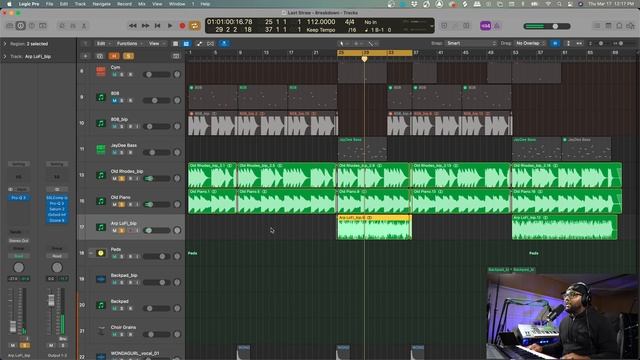The height and width of the screenshot is (360, 640).
Task: Toggle the Catch playhead blue button
Action: 224,43
